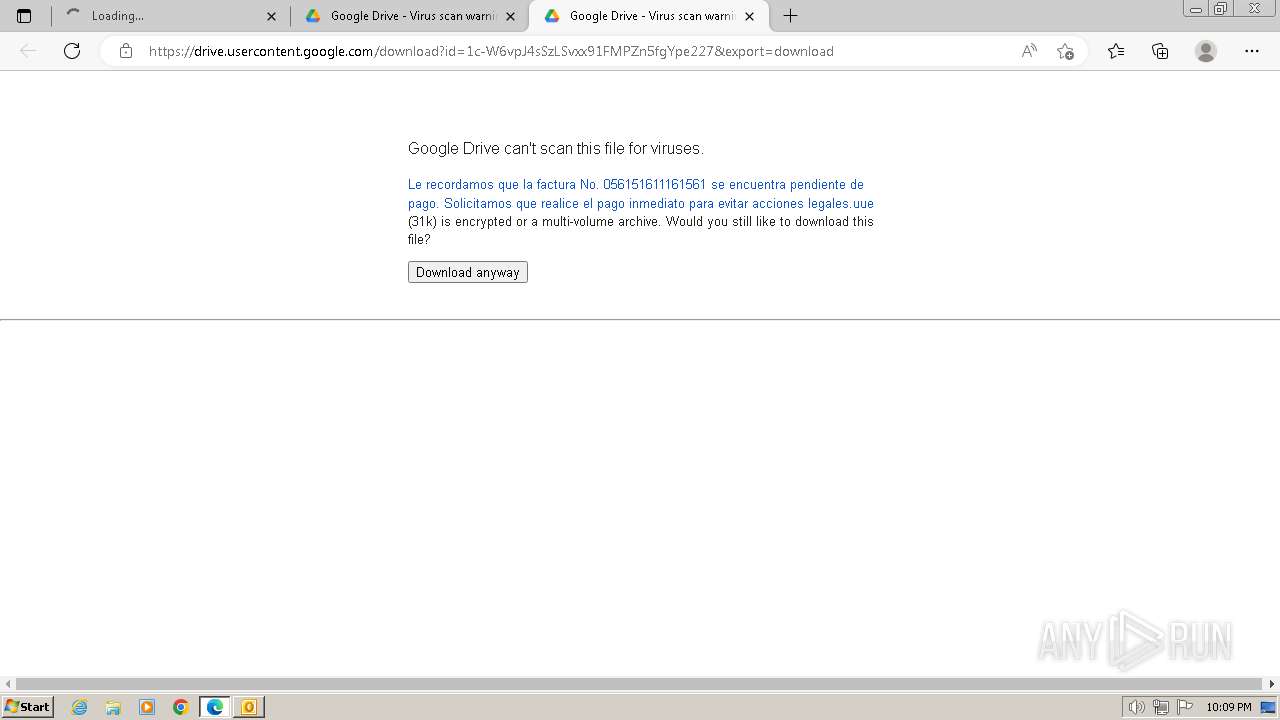1280x720 pixels.
Task: Focus the address bar URL
Action: pos(491,51)
